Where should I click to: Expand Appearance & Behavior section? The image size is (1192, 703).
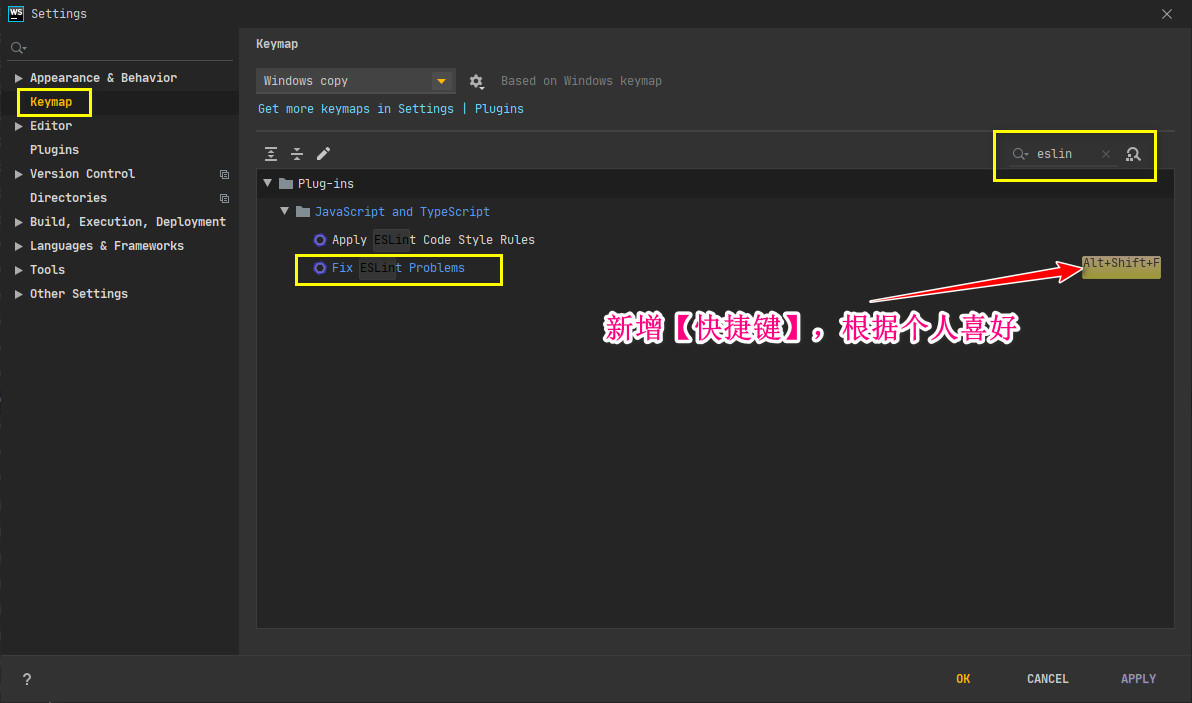[x=18, y=78]
